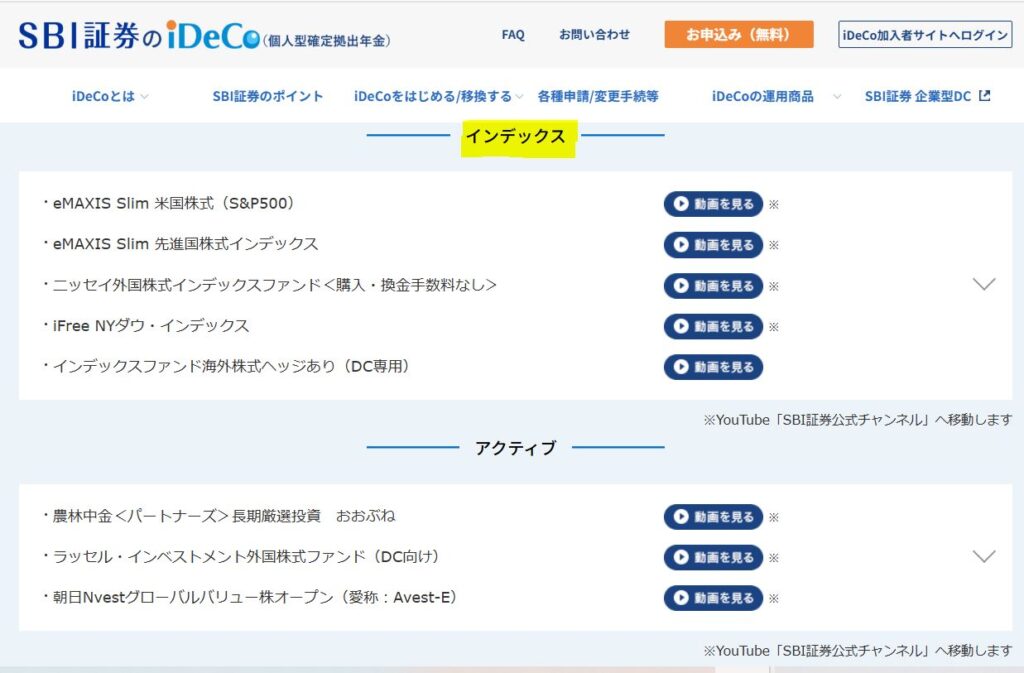Open SBI証券 企業型DC external link
1024x673 pixels.
point(927,97)
